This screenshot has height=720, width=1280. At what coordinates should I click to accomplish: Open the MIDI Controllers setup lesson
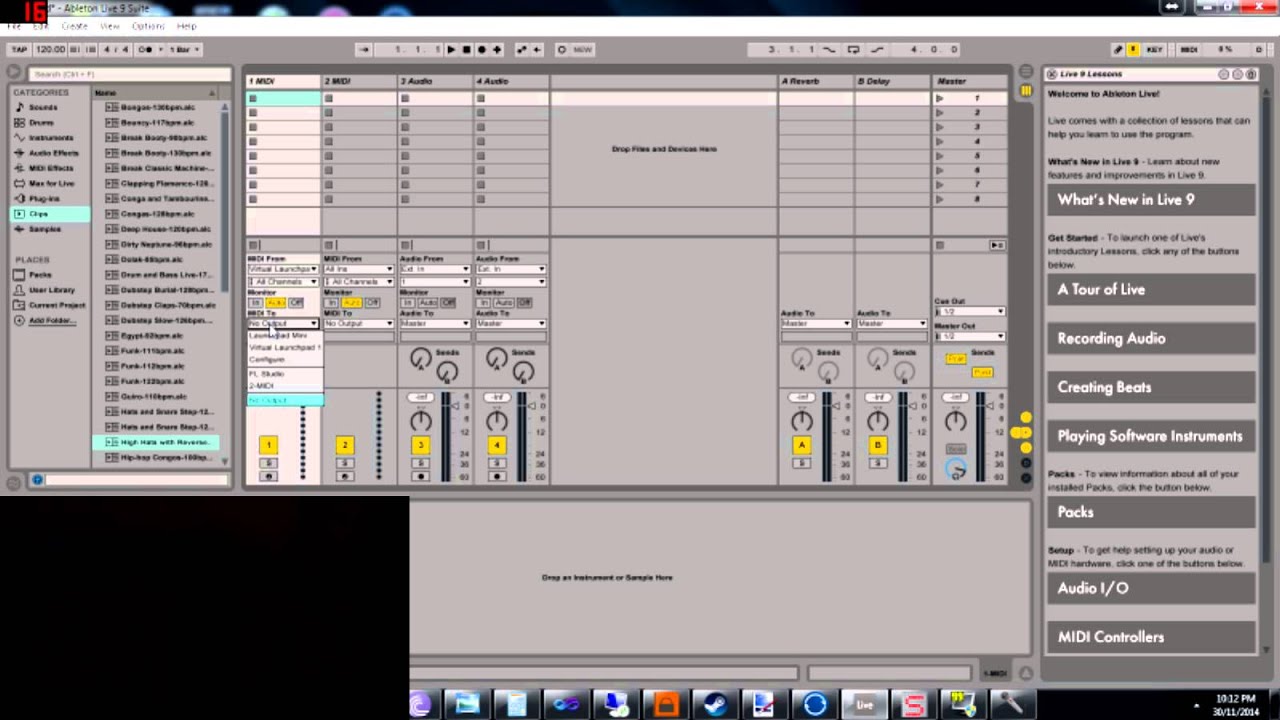(1151, 637)
